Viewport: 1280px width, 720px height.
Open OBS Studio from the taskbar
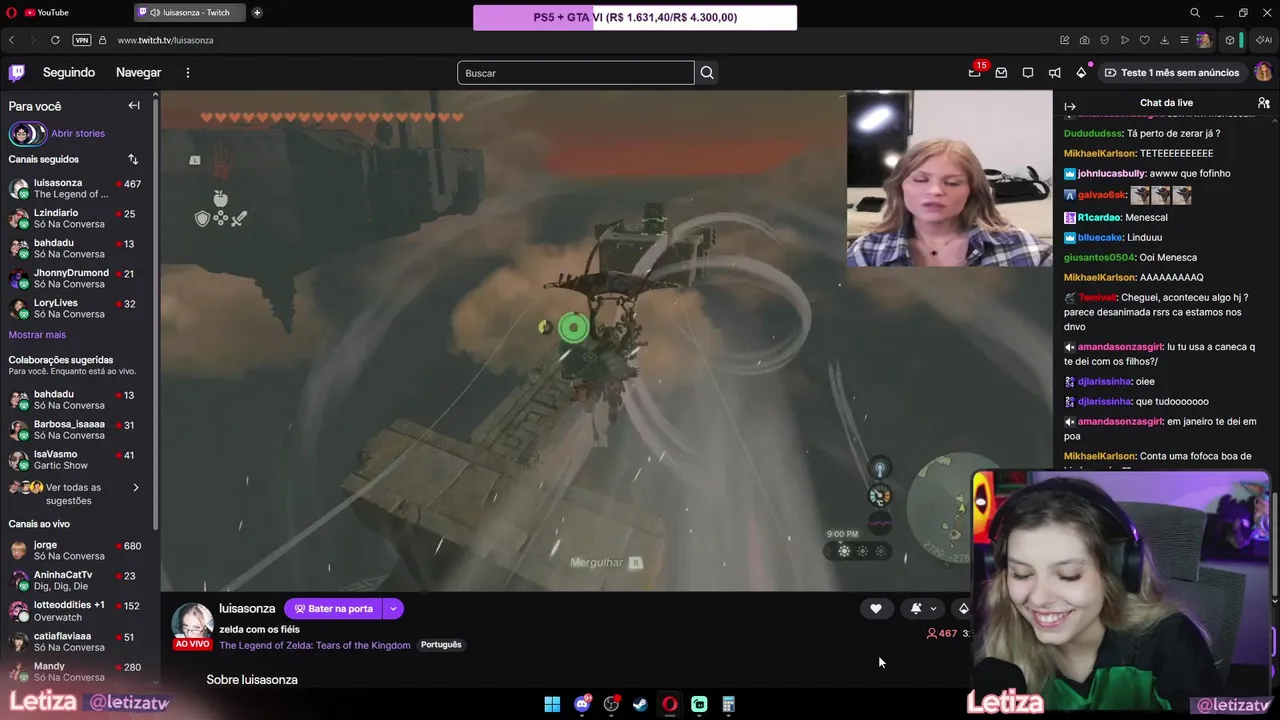point(611,704)
